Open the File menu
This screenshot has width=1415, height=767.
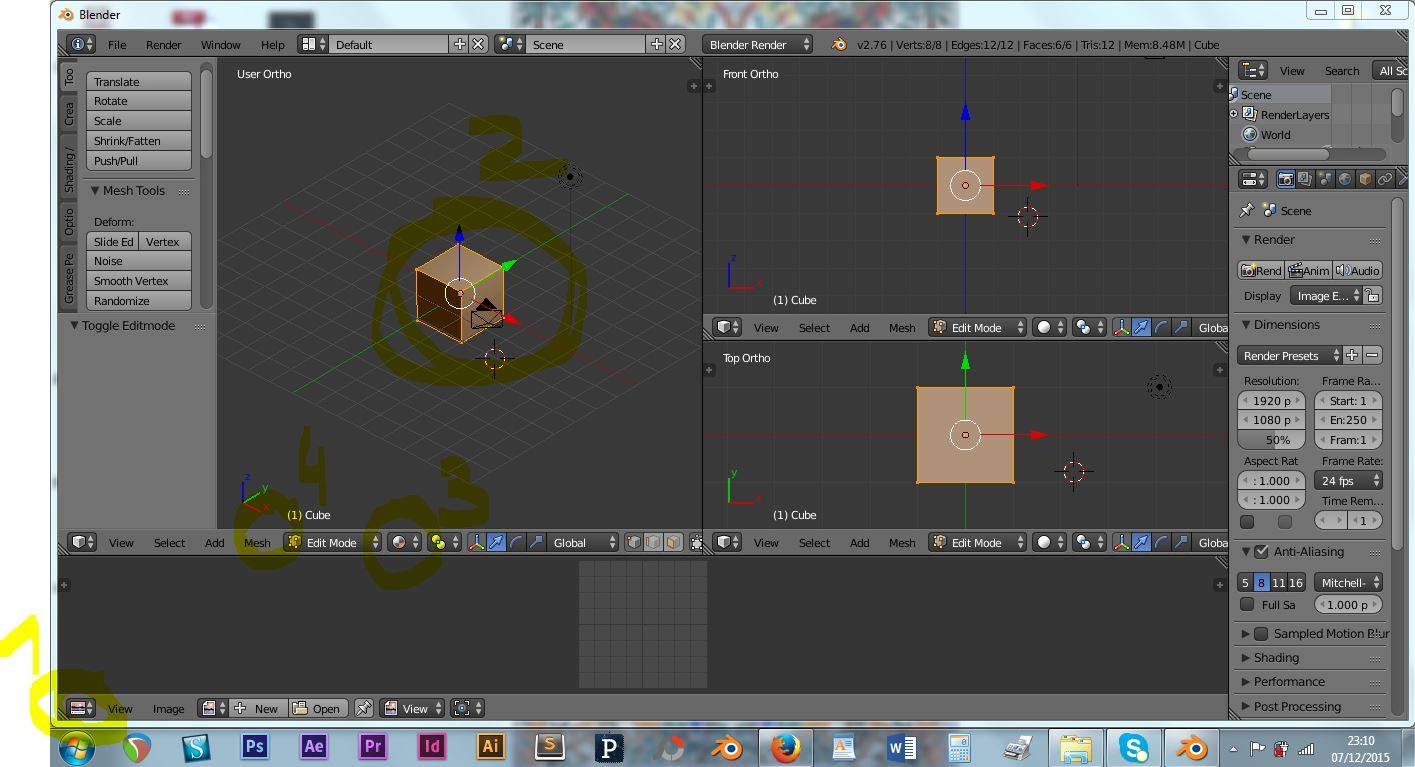tap(117, 44)
